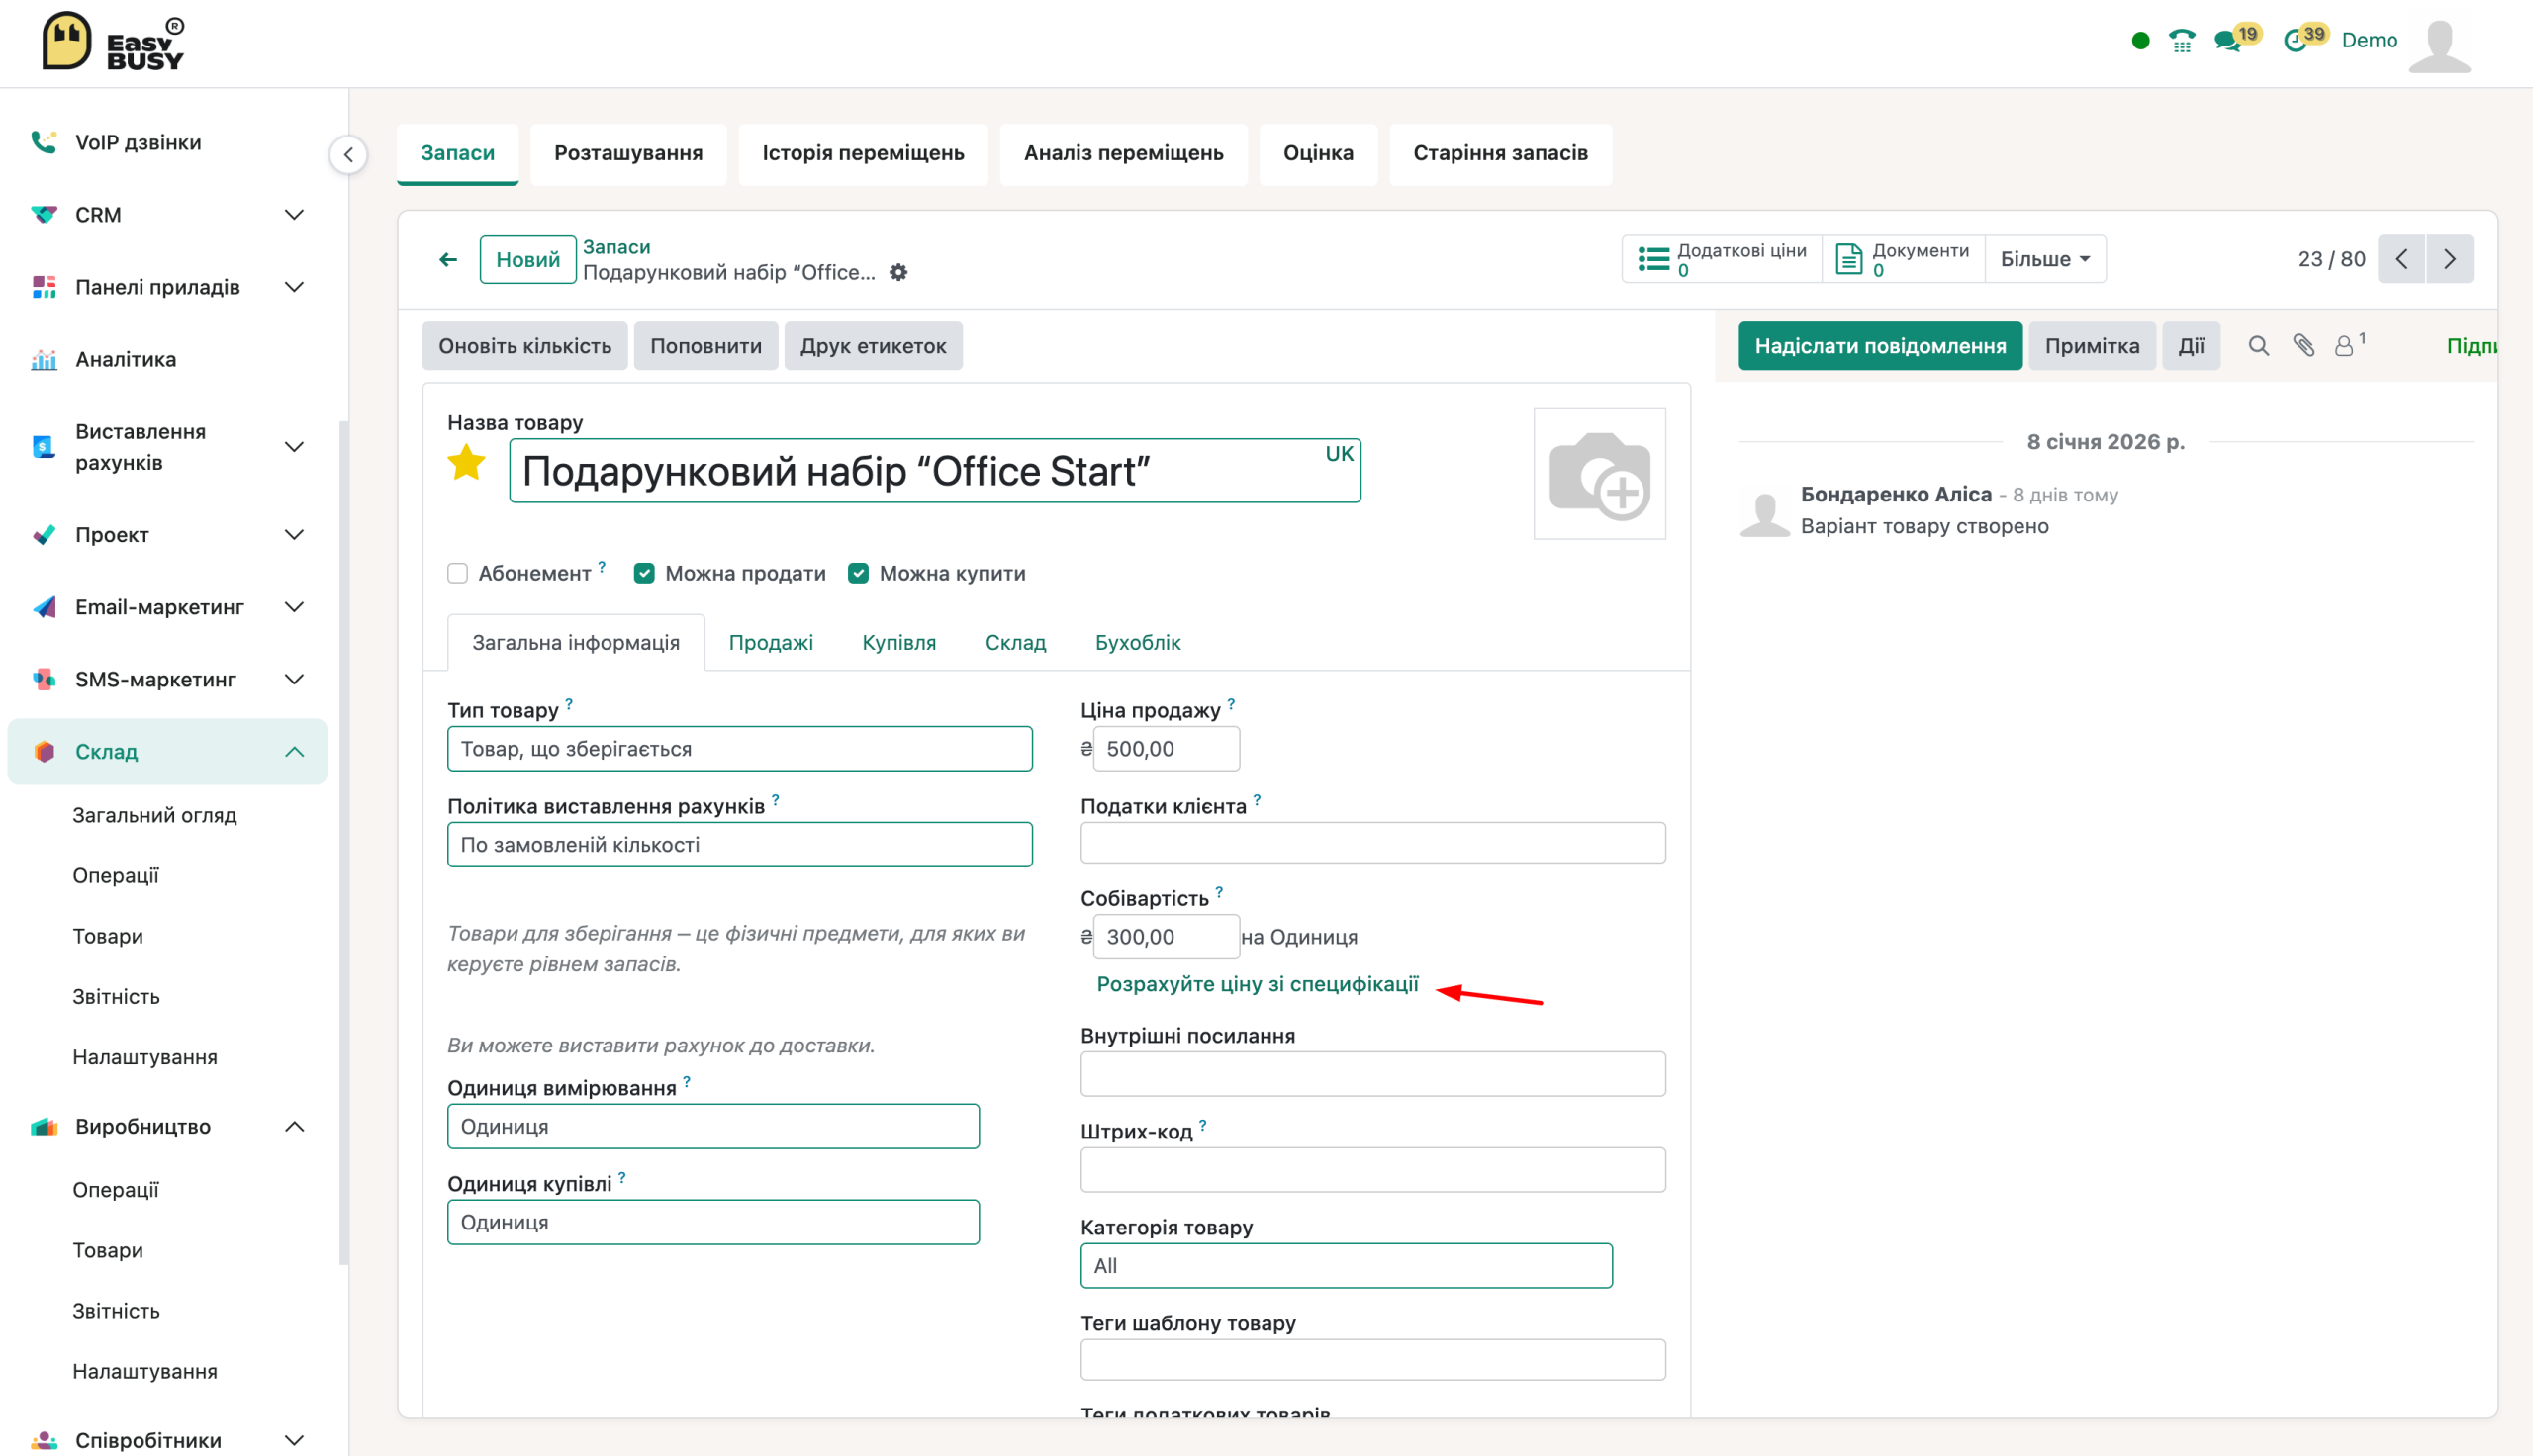Go back using the left arrow icon

pos(448,260)
